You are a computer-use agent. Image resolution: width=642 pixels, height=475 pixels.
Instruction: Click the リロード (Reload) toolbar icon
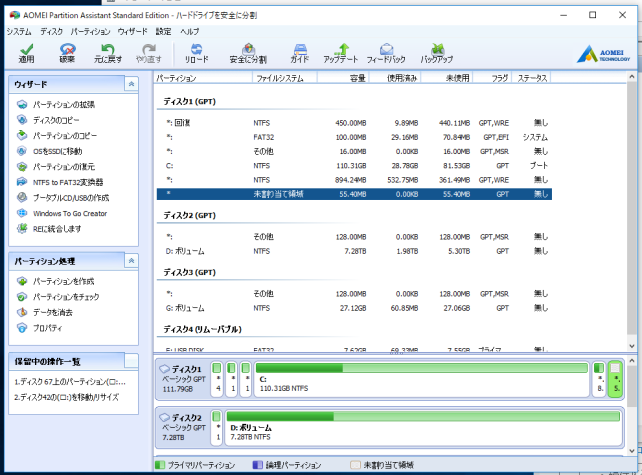[x=196, y=50]
